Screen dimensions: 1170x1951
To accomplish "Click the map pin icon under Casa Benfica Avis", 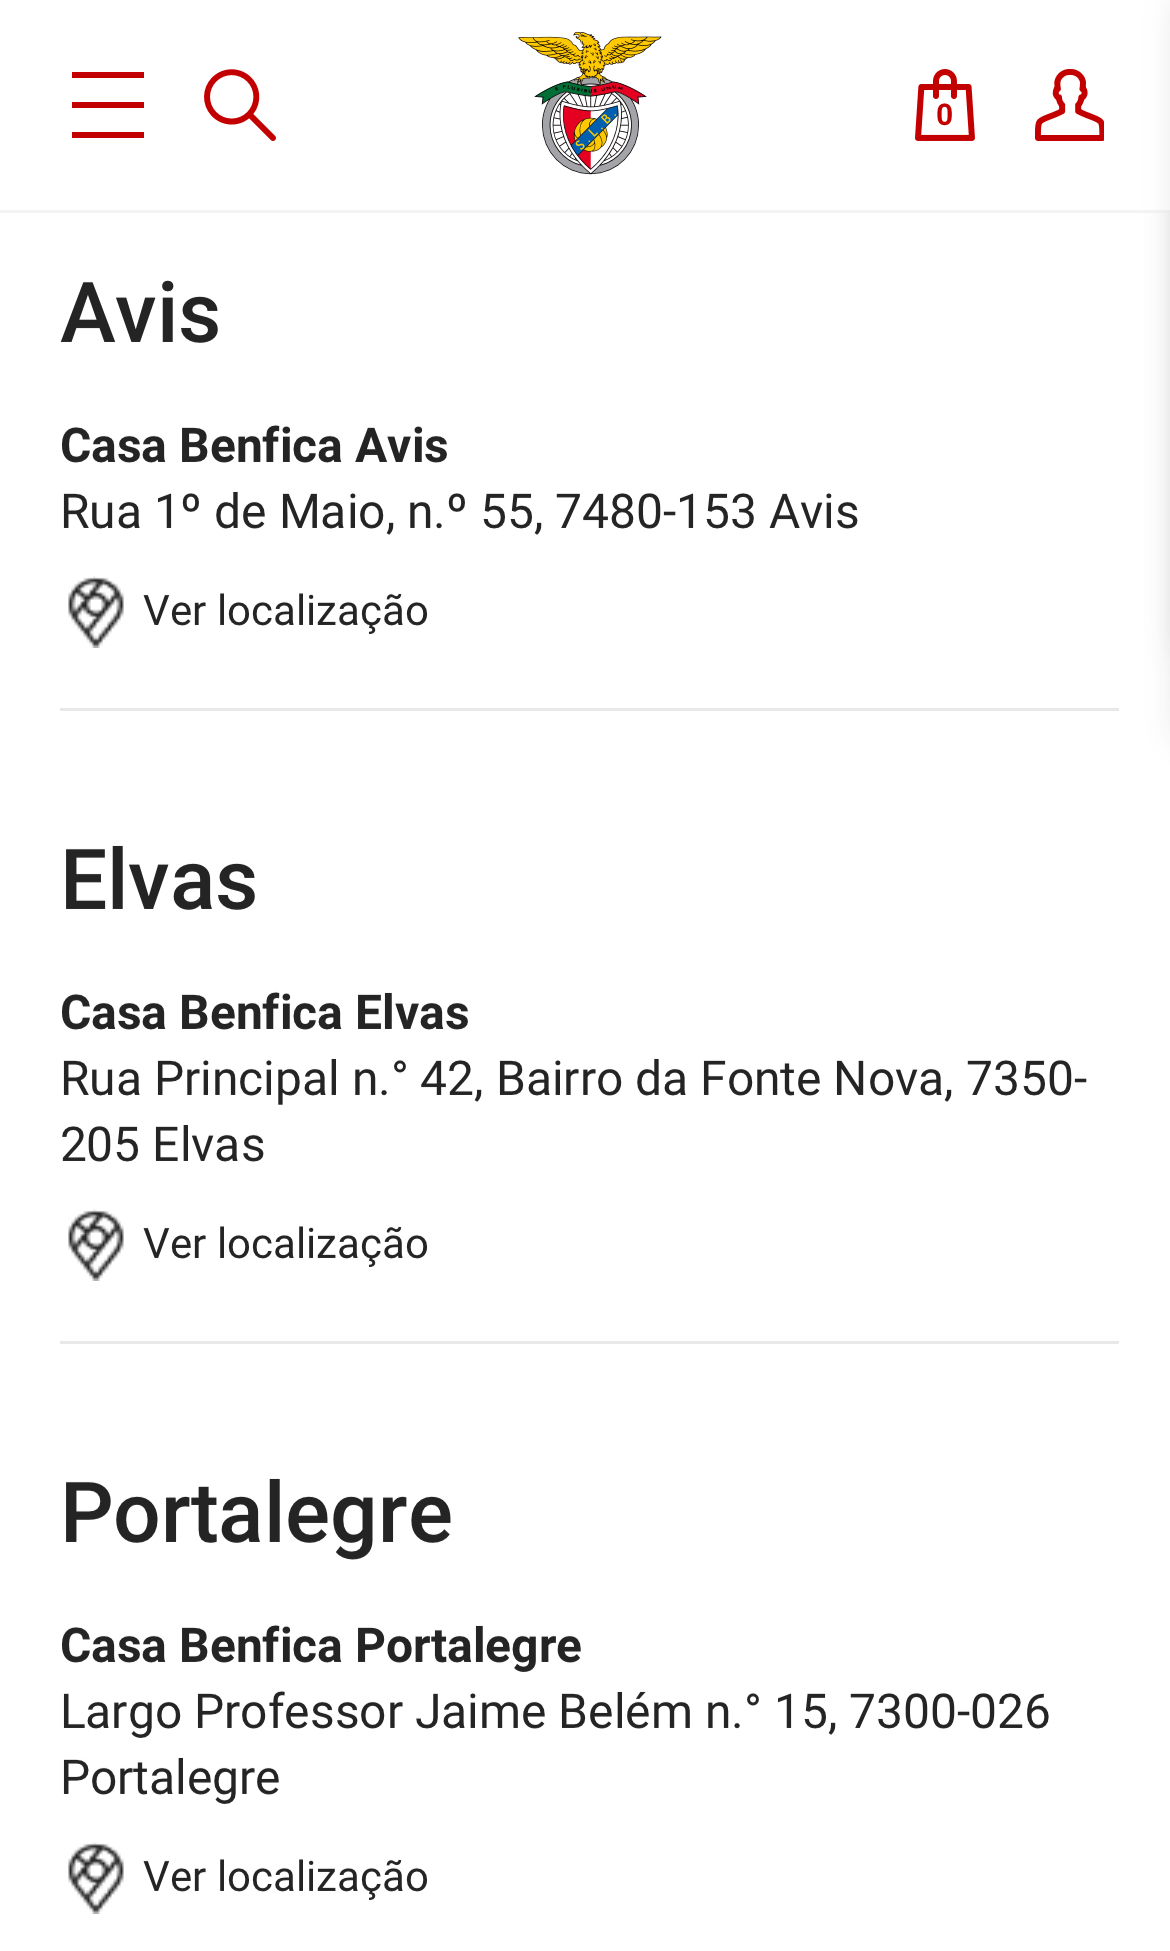I will pyautogui.click(x=95, y=612).
